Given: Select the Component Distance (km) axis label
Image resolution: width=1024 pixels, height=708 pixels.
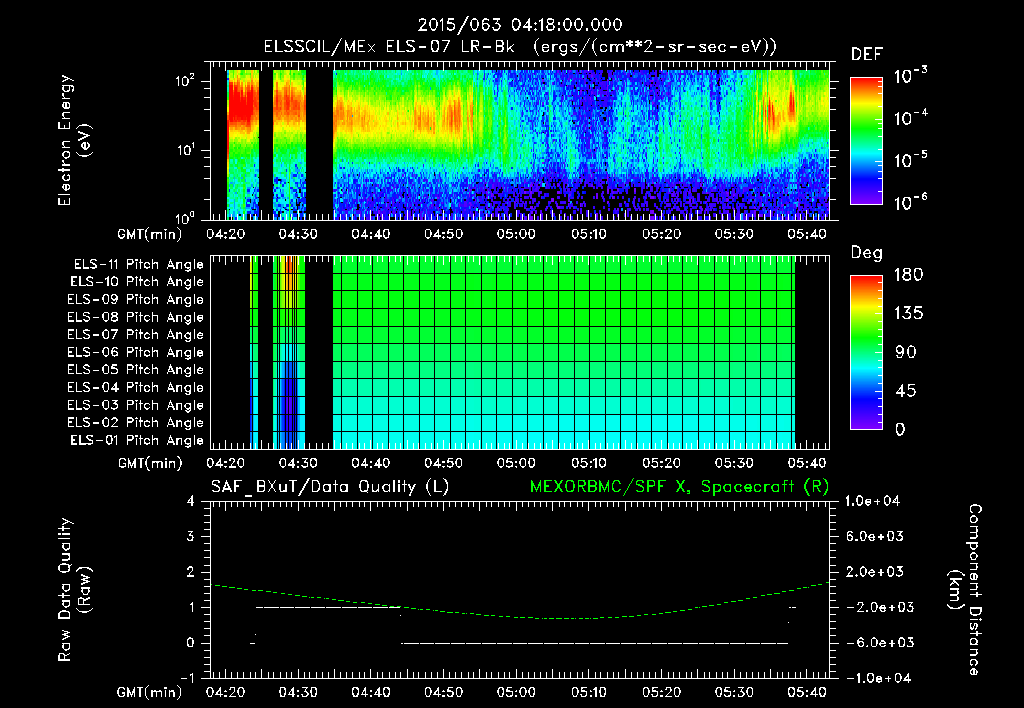Looking at the screenshot, I should (965, 590).
